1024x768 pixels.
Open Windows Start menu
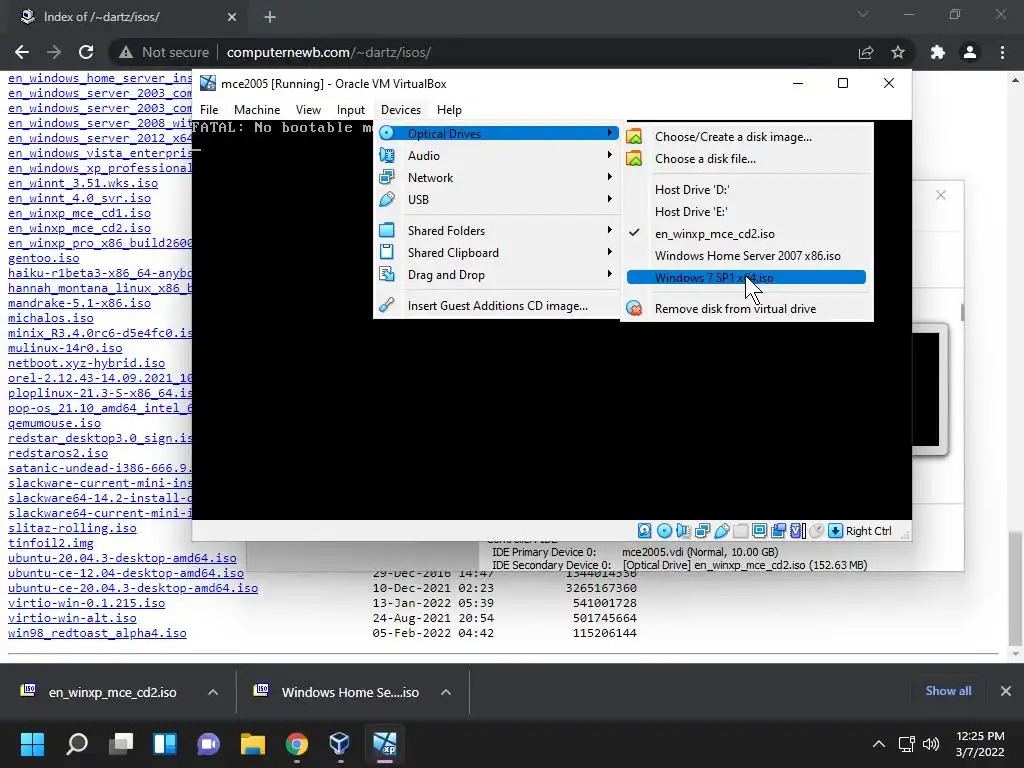(x=33, y=743)
